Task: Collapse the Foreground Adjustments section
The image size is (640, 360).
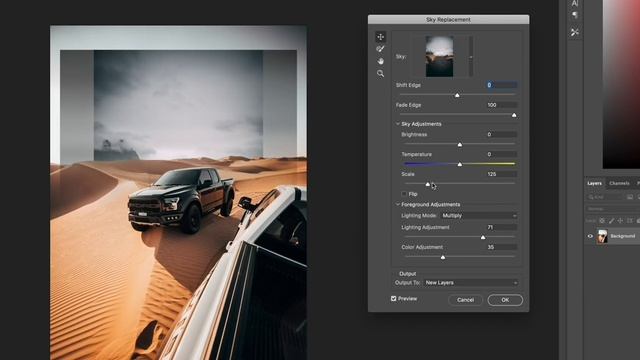Action: click(398, 204)
